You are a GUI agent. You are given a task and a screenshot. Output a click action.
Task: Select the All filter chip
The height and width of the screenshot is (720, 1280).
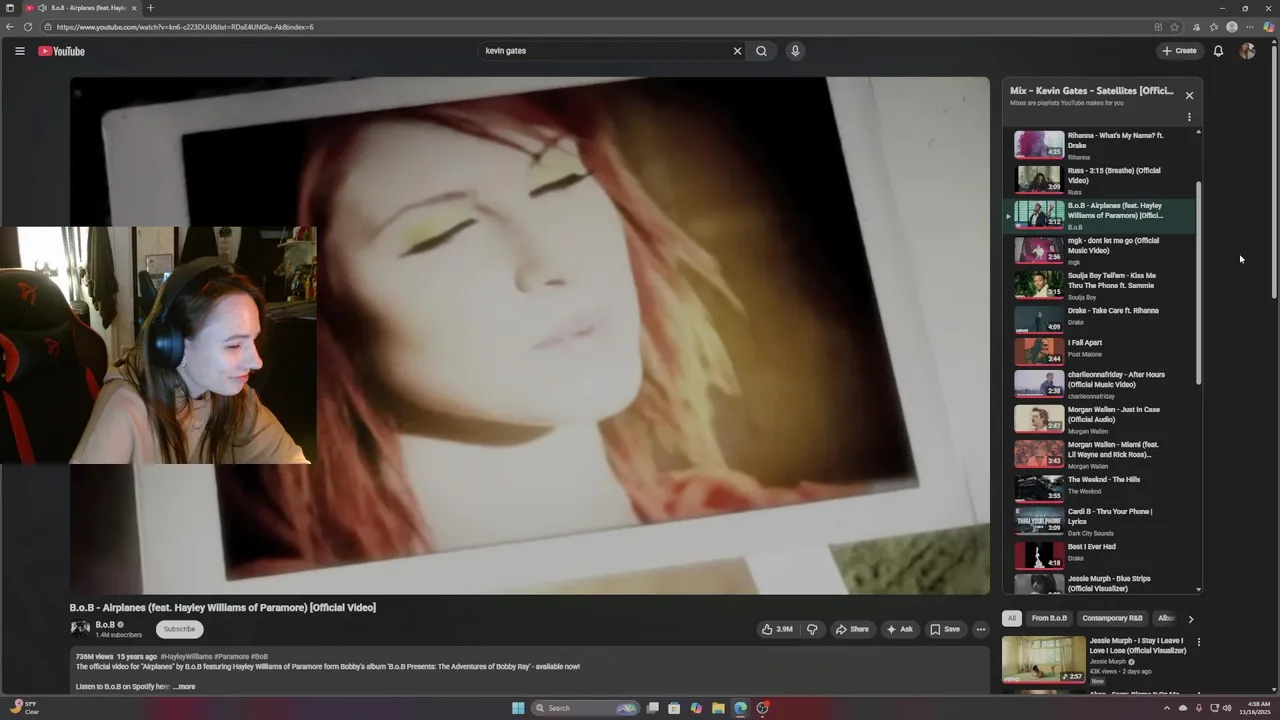[x=1012, y=618]
